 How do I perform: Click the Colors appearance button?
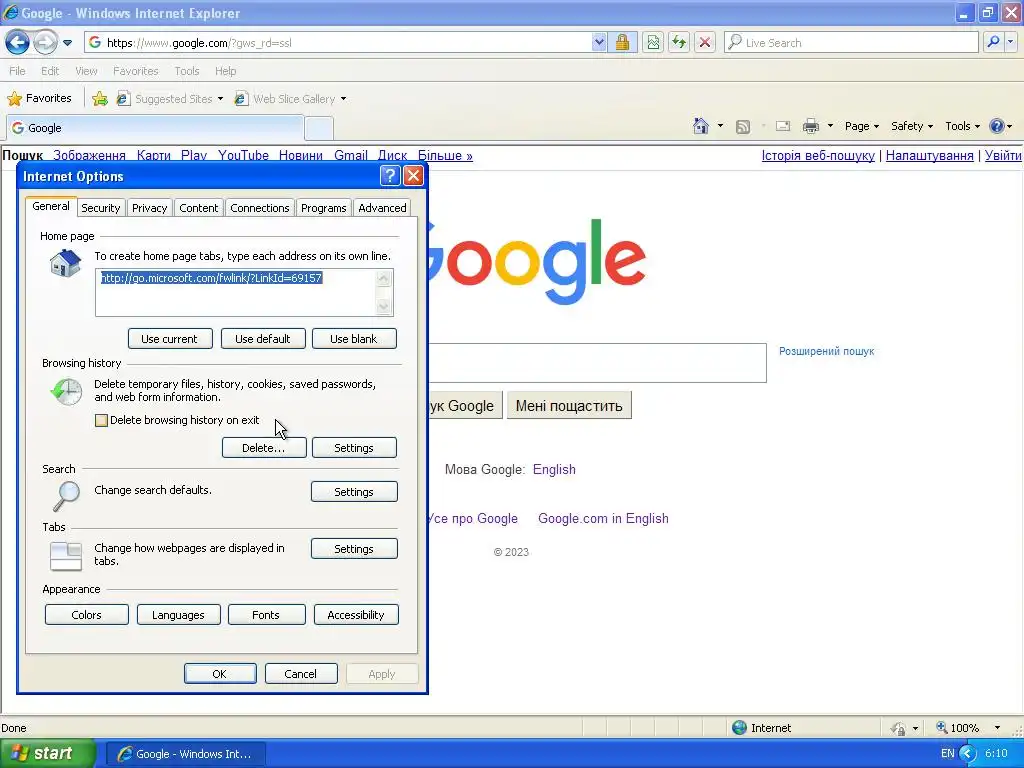86,615
